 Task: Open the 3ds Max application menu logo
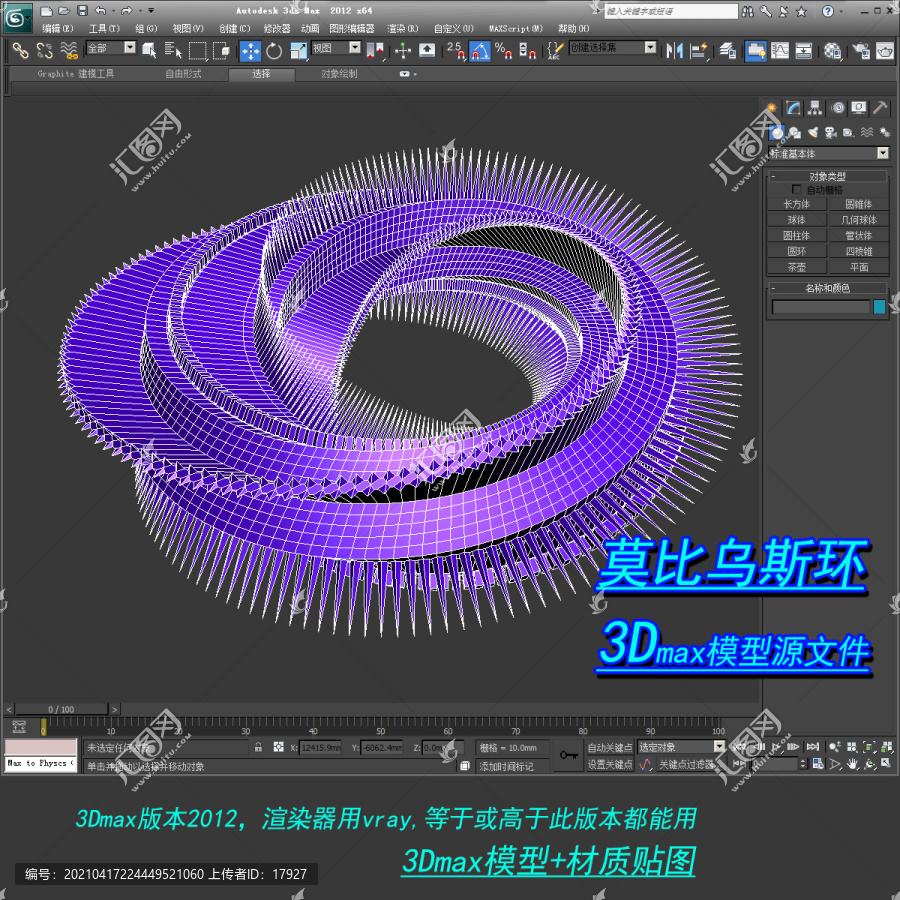click(17, 18)
